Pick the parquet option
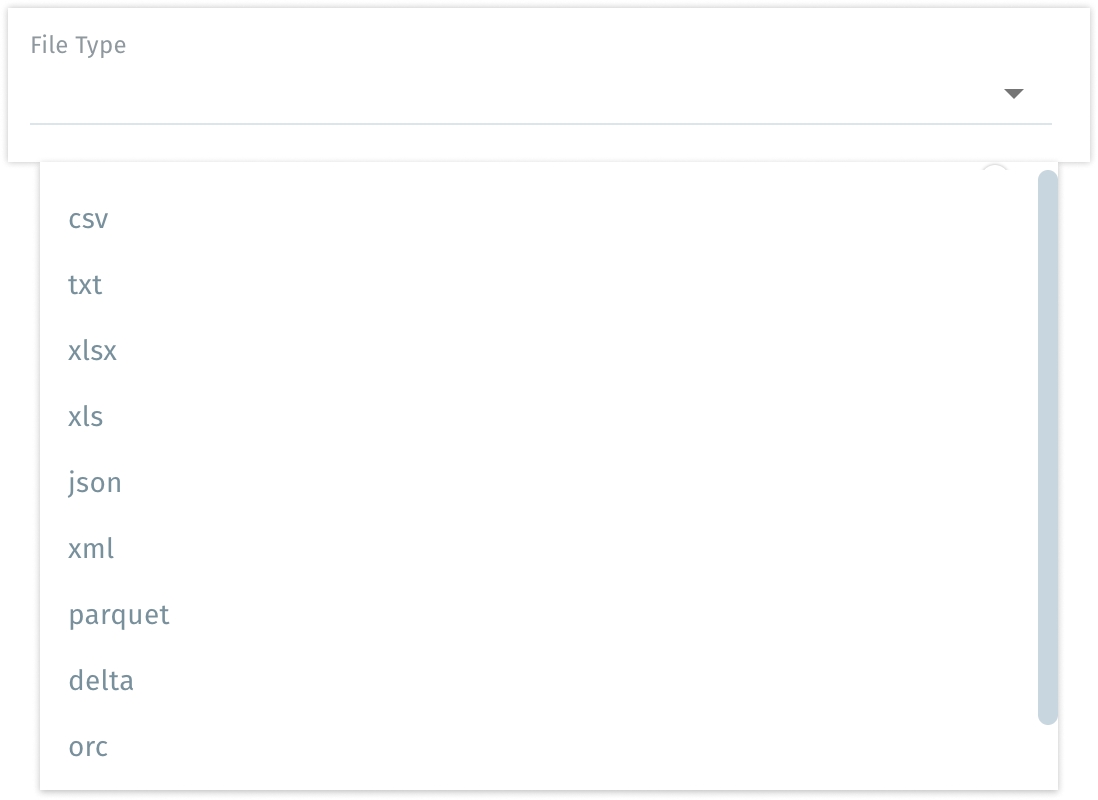This screenshot has width=1098, height=800. (119, 615)
